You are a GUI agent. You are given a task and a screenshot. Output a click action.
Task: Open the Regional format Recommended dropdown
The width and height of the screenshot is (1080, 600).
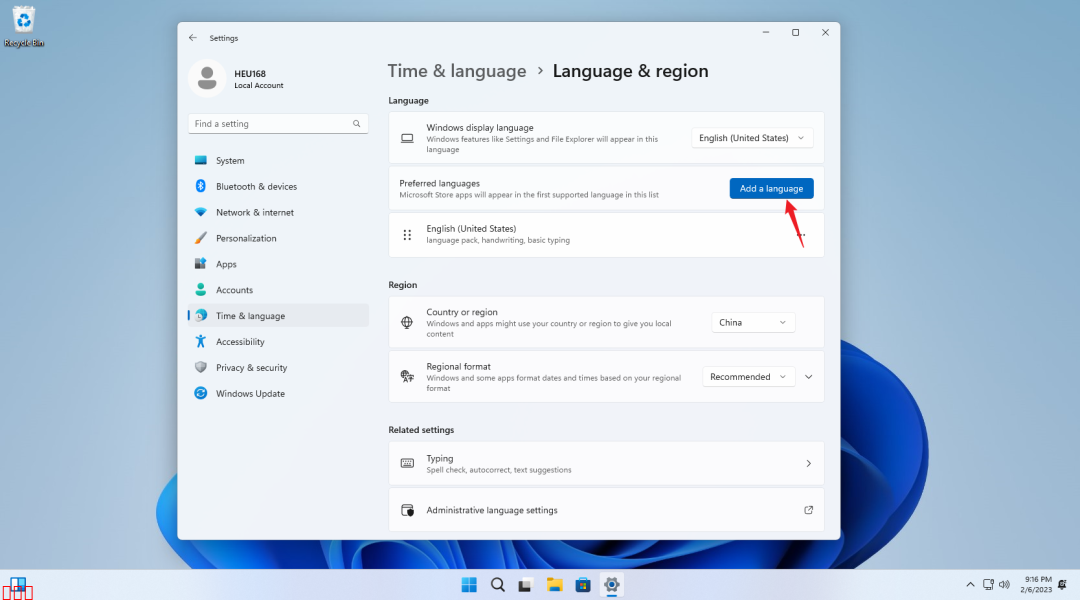pyautogui.click(x=747, y=377)
